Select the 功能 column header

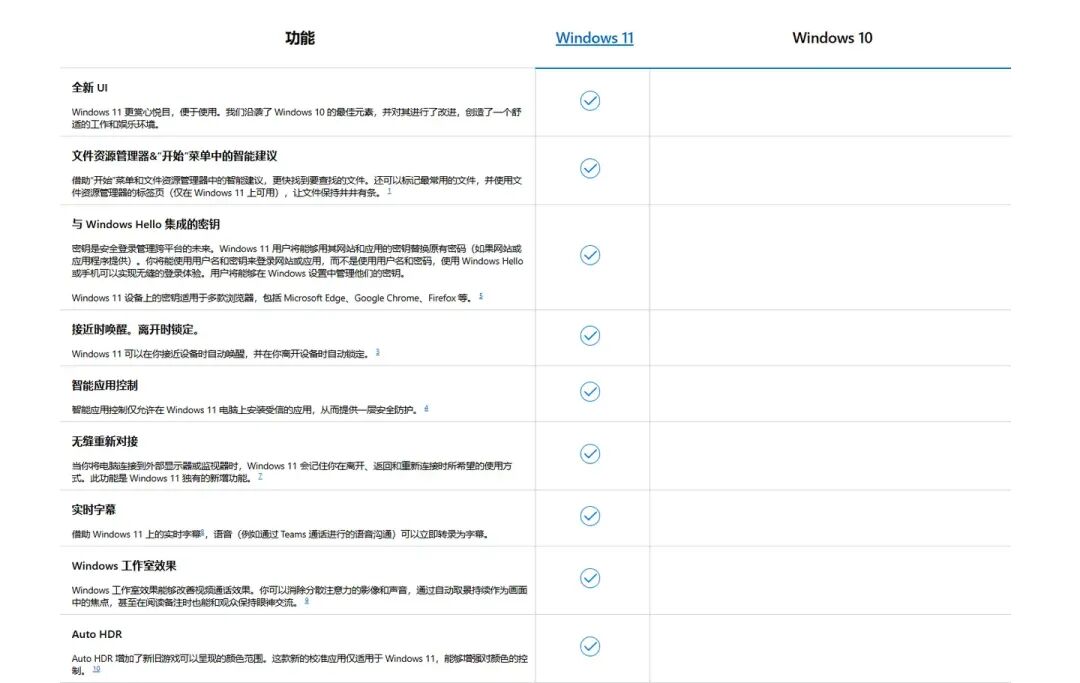click(300, 38)
